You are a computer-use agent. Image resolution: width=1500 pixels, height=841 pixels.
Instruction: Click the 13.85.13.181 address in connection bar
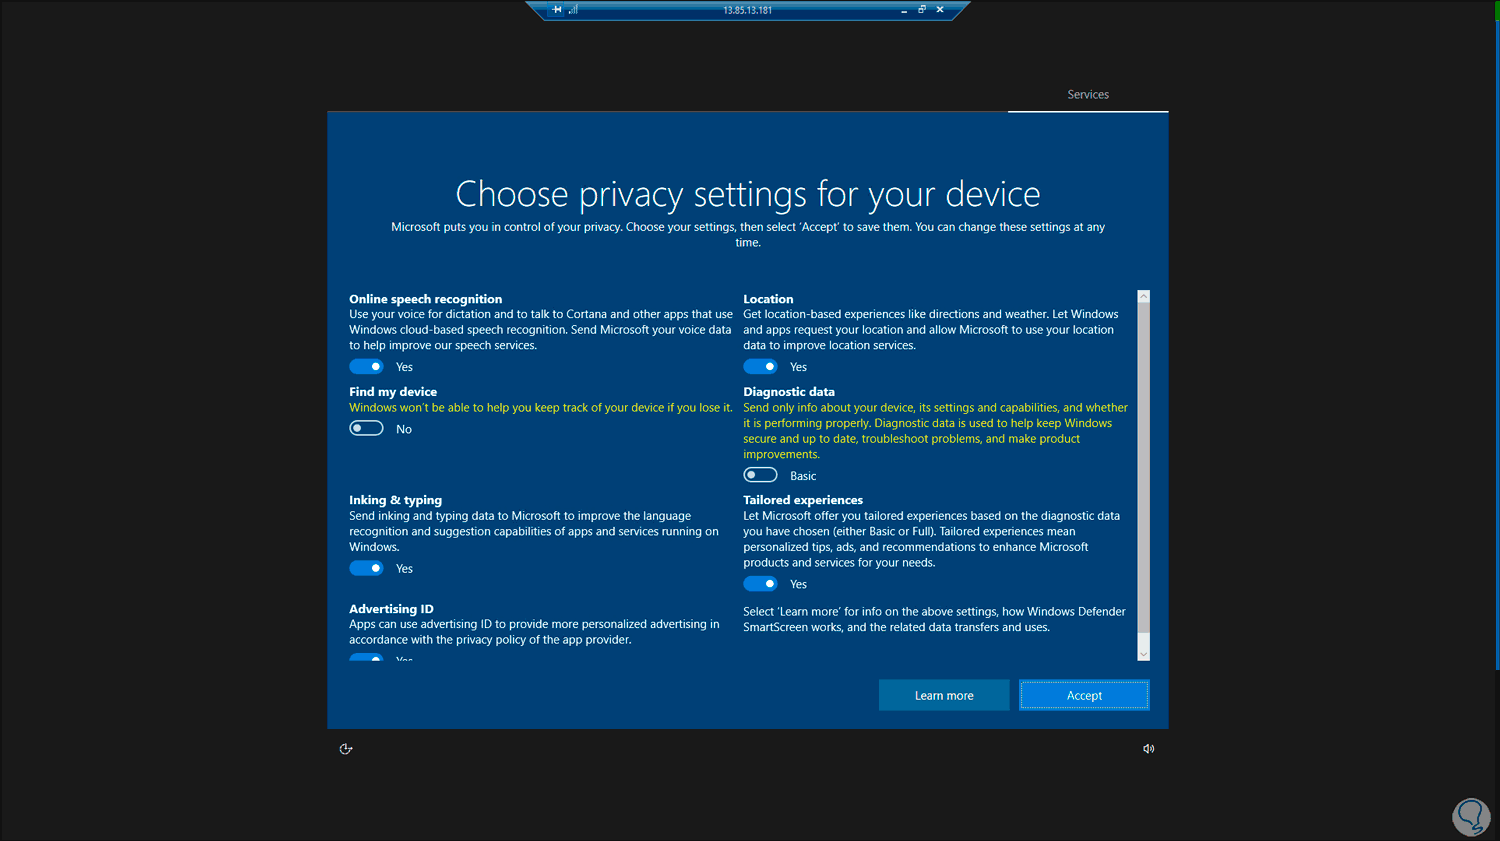tap(748, 10)
